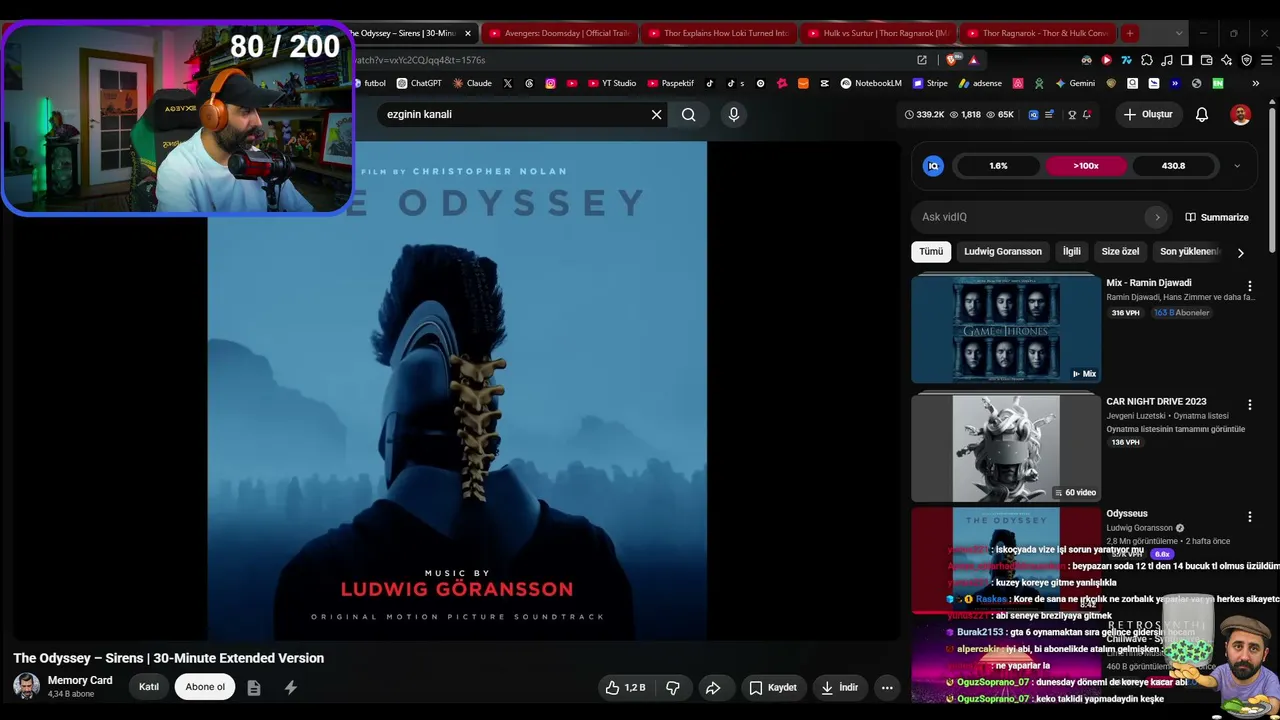Open the browser extensions puzzle icon

(1146, 60)
